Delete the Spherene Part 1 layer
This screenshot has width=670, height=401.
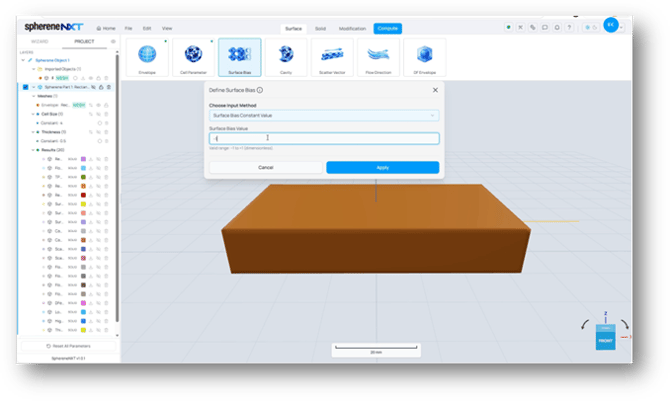click(109, 87)
